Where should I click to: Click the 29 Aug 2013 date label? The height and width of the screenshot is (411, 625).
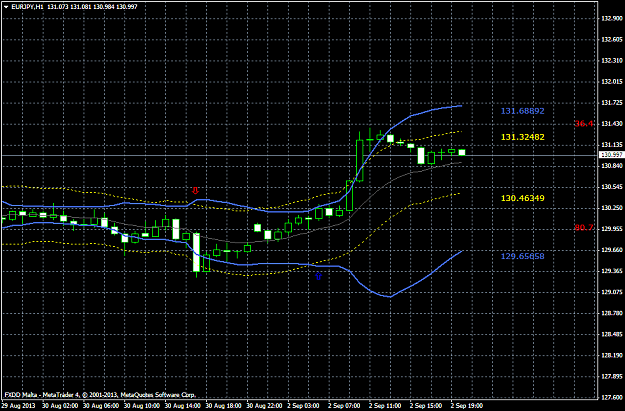[x=18, y=406]
